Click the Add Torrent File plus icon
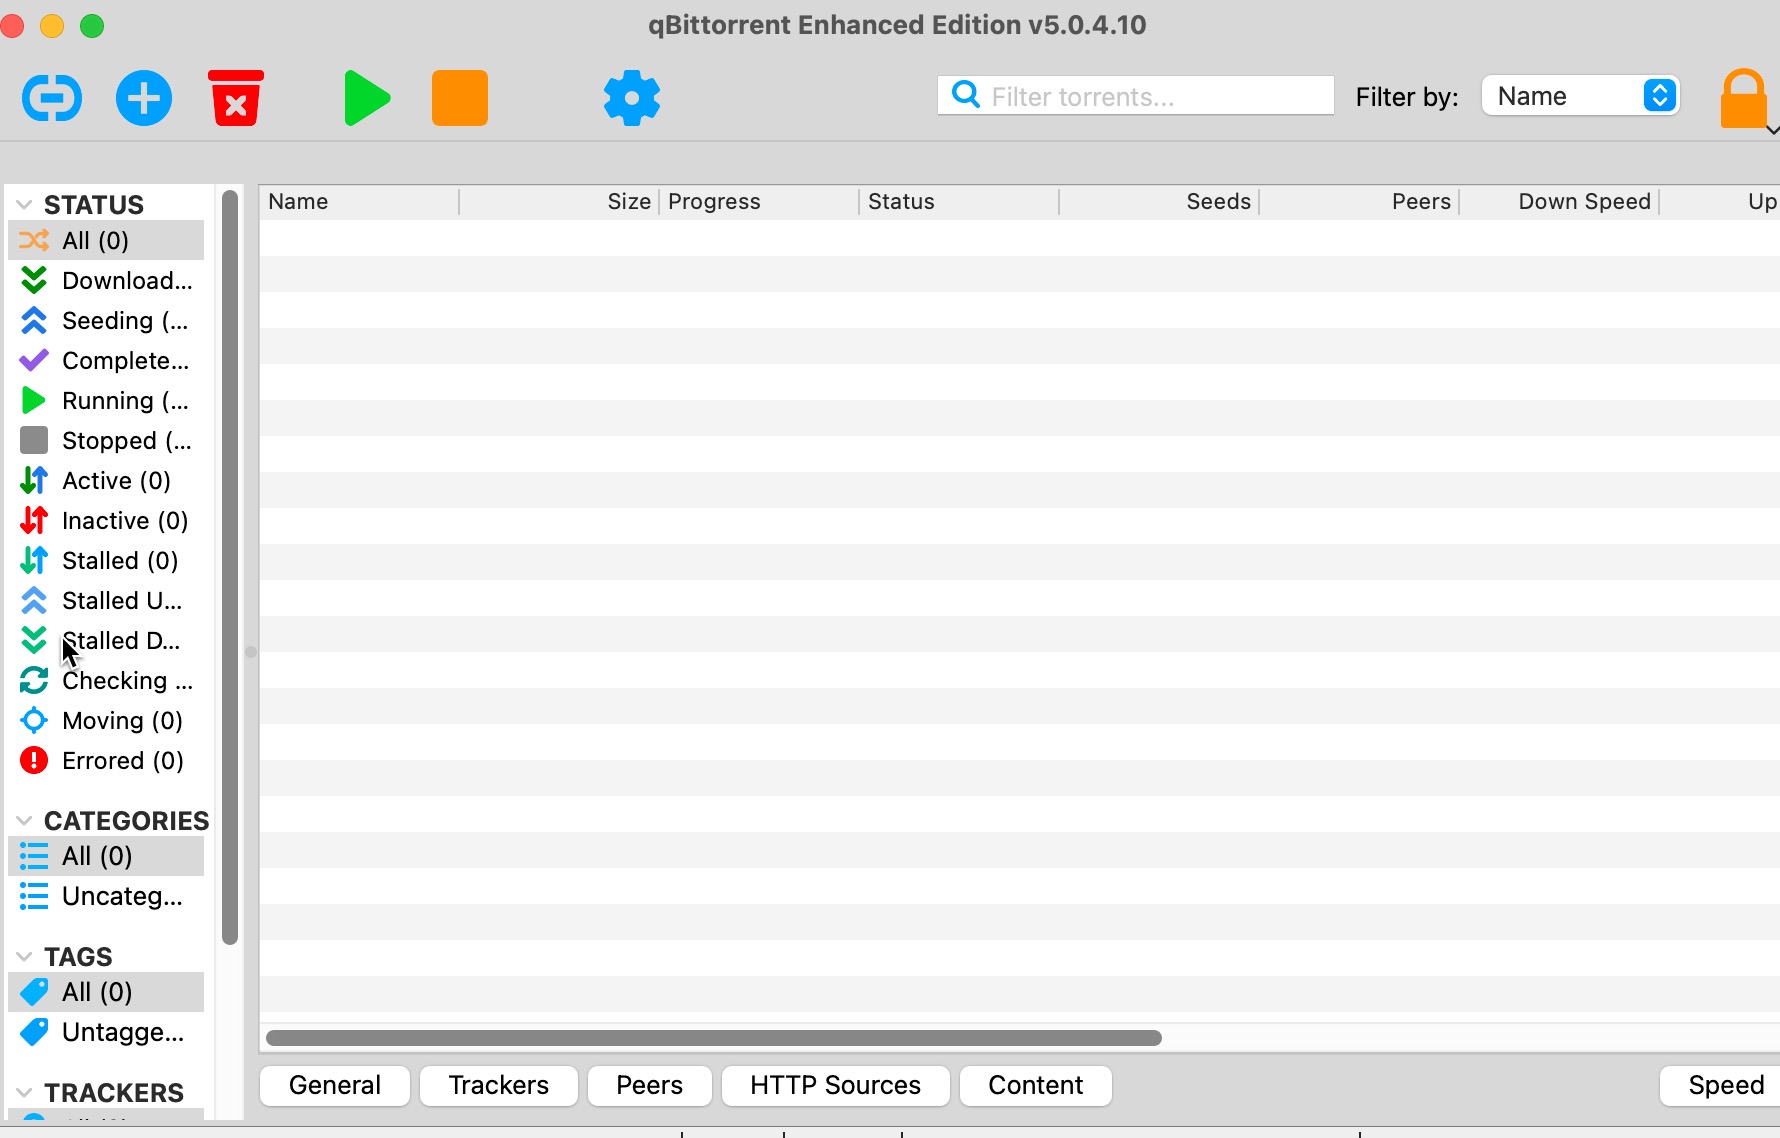Image resolution: width=1780 pixels, height=1138 pixels. [144, 98]
